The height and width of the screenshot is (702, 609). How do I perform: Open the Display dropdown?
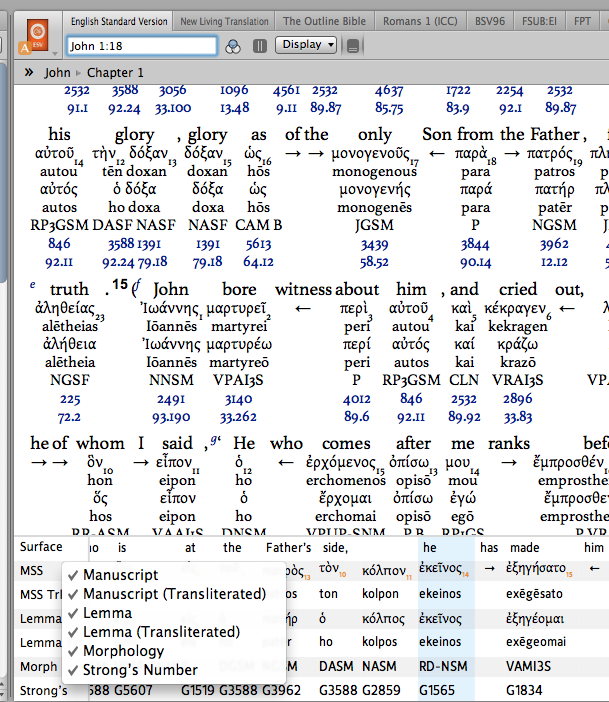coord(306,45)
